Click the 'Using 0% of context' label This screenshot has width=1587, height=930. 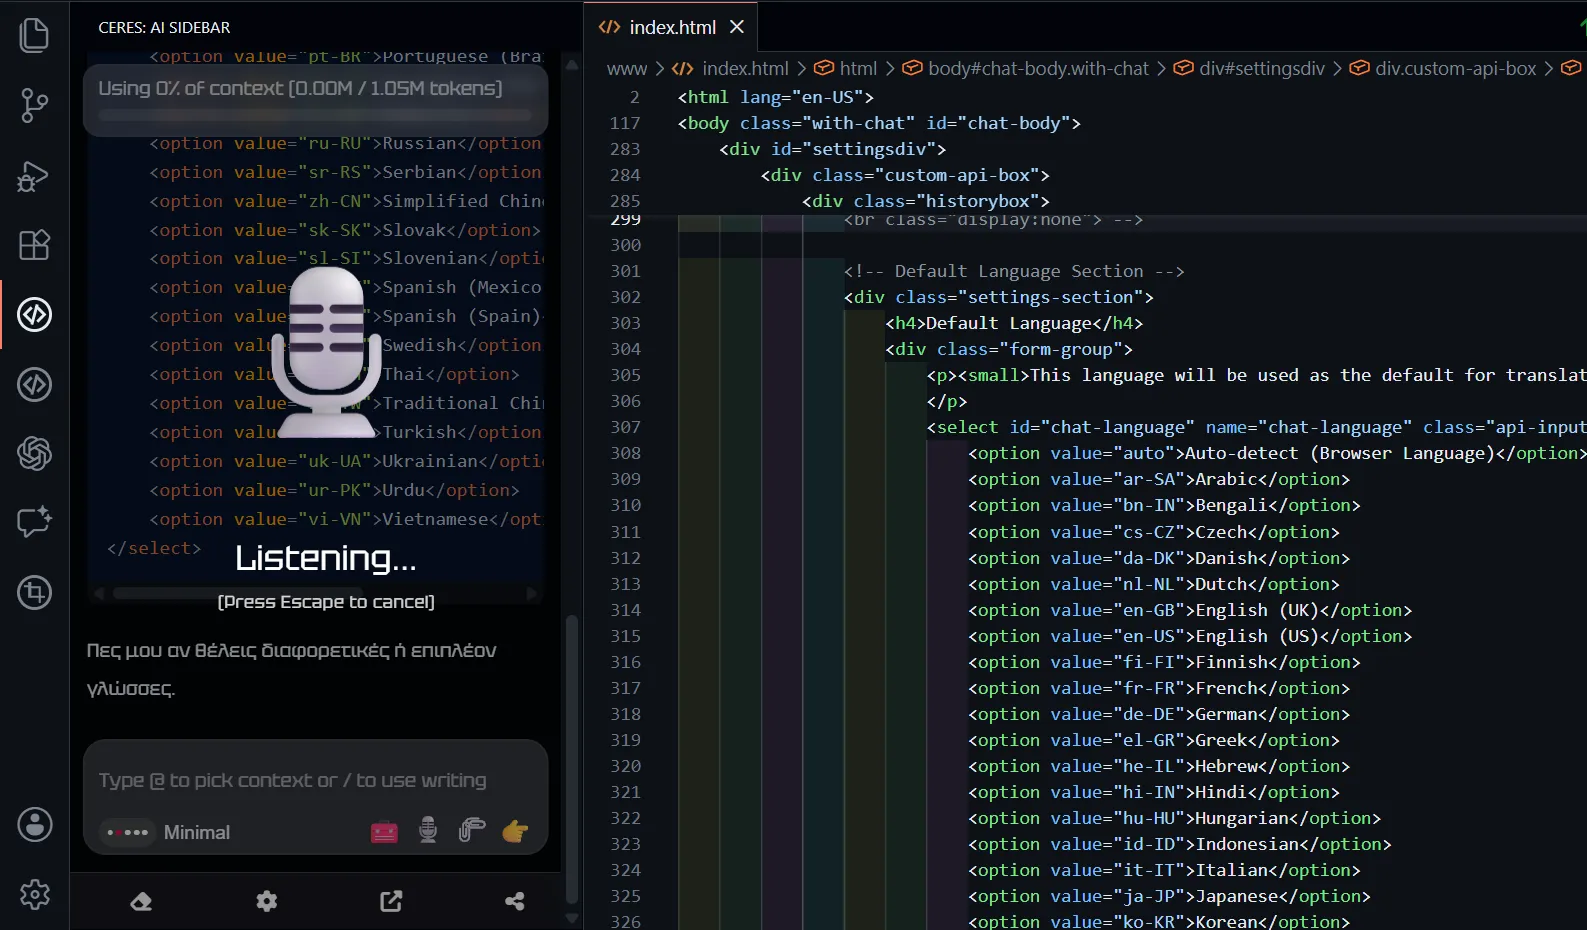coord(300,88)
